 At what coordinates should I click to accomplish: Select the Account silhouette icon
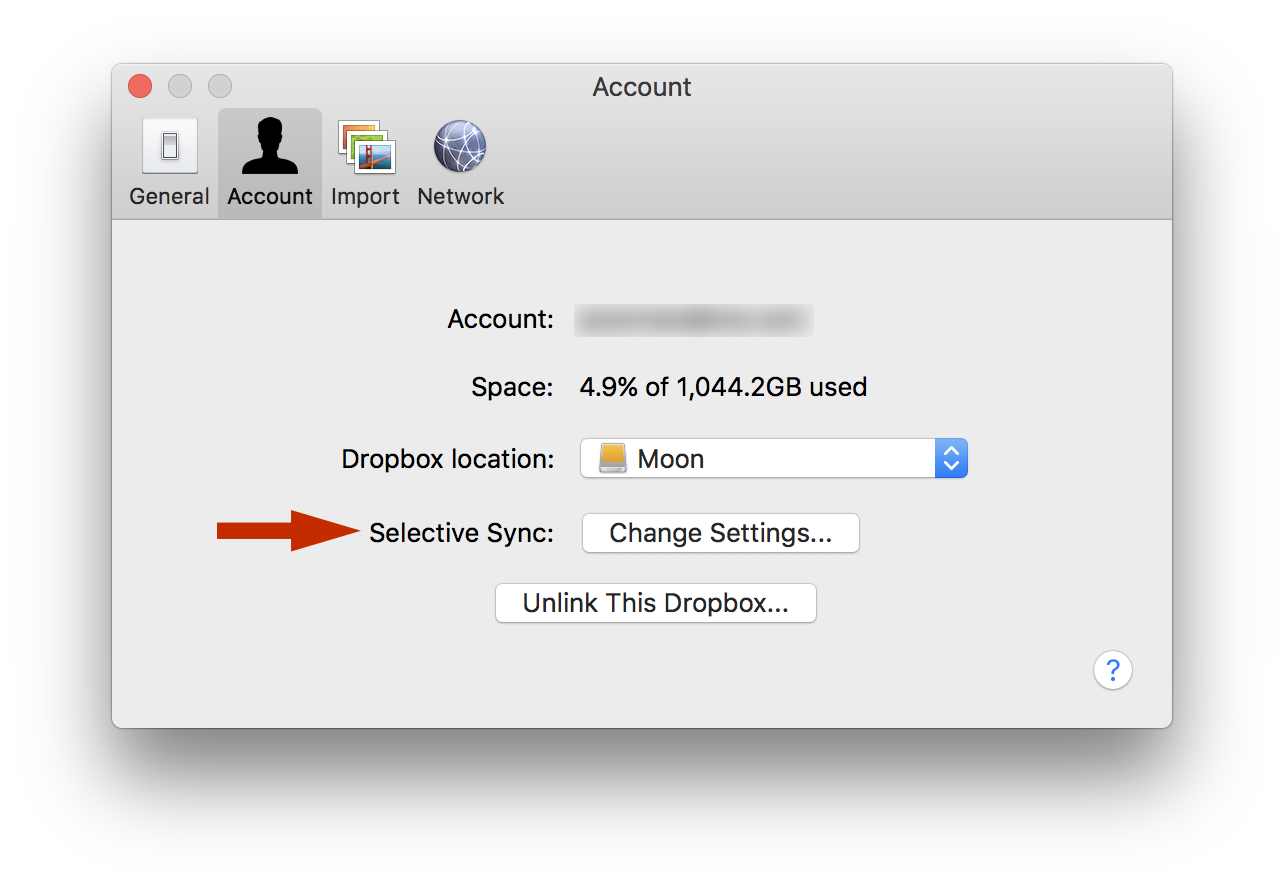270,146
